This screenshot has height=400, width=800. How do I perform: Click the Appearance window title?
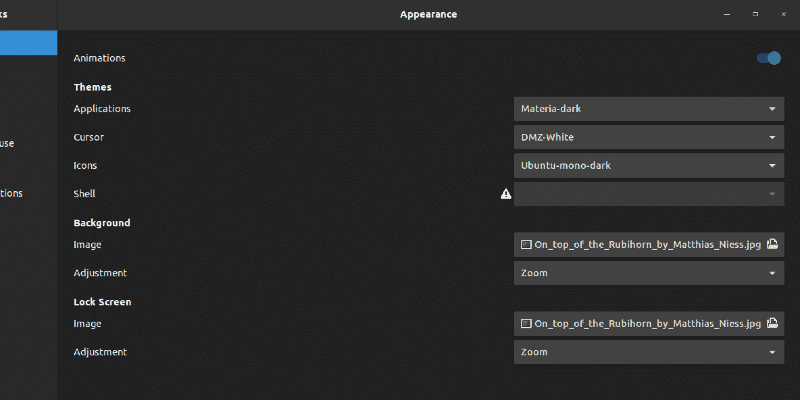click(x=429, y=14)
